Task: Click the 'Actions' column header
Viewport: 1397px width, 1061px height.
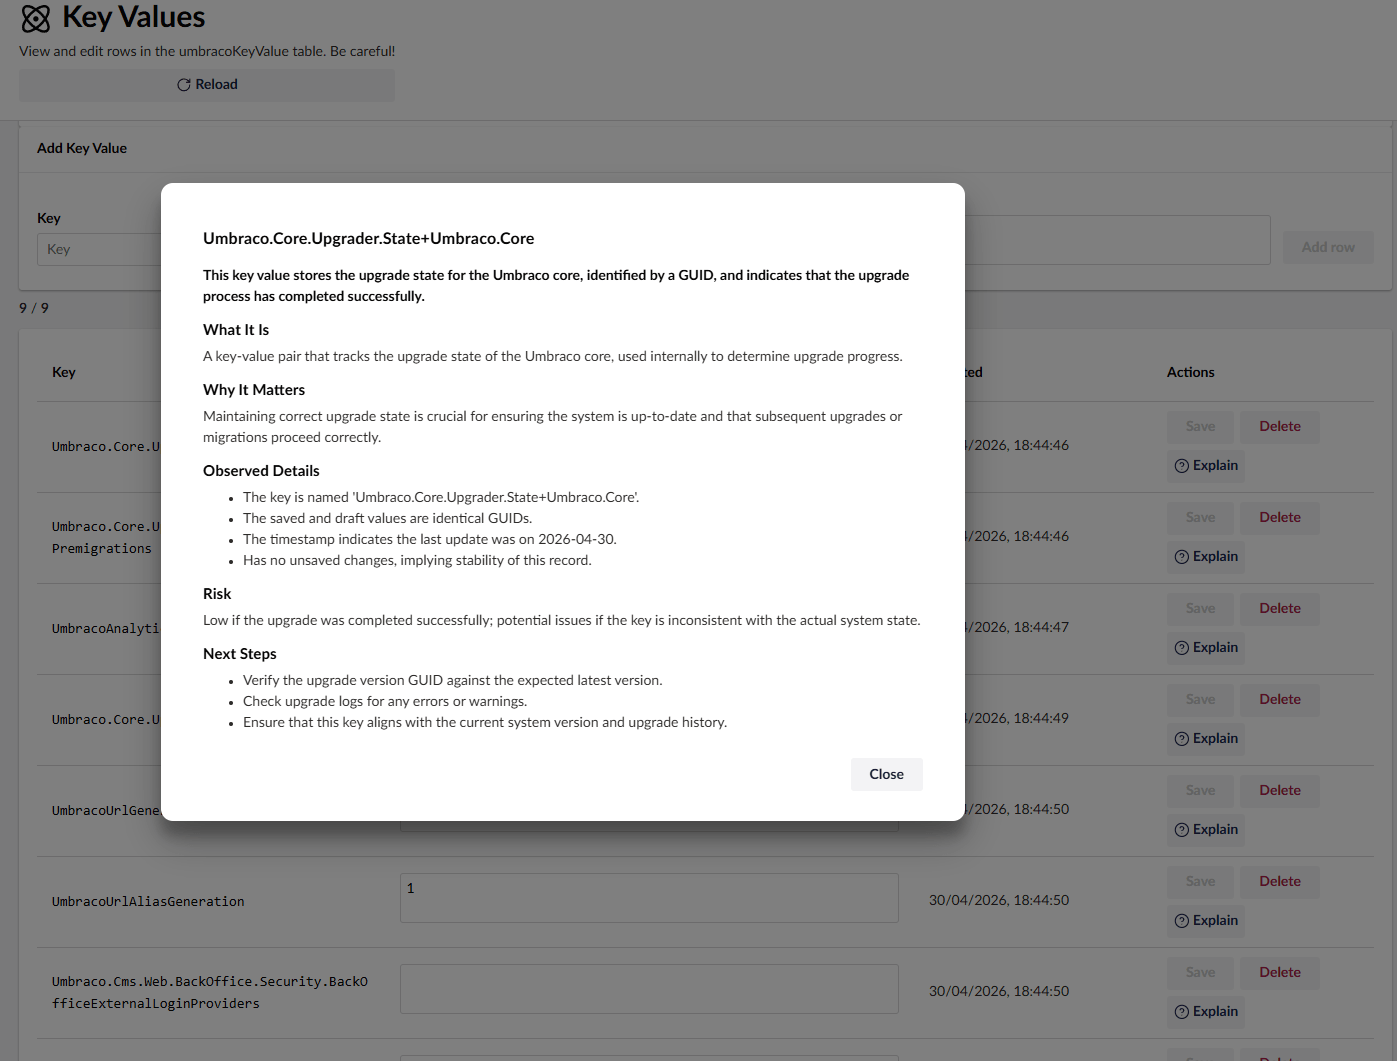Action: click(1191, 372)
